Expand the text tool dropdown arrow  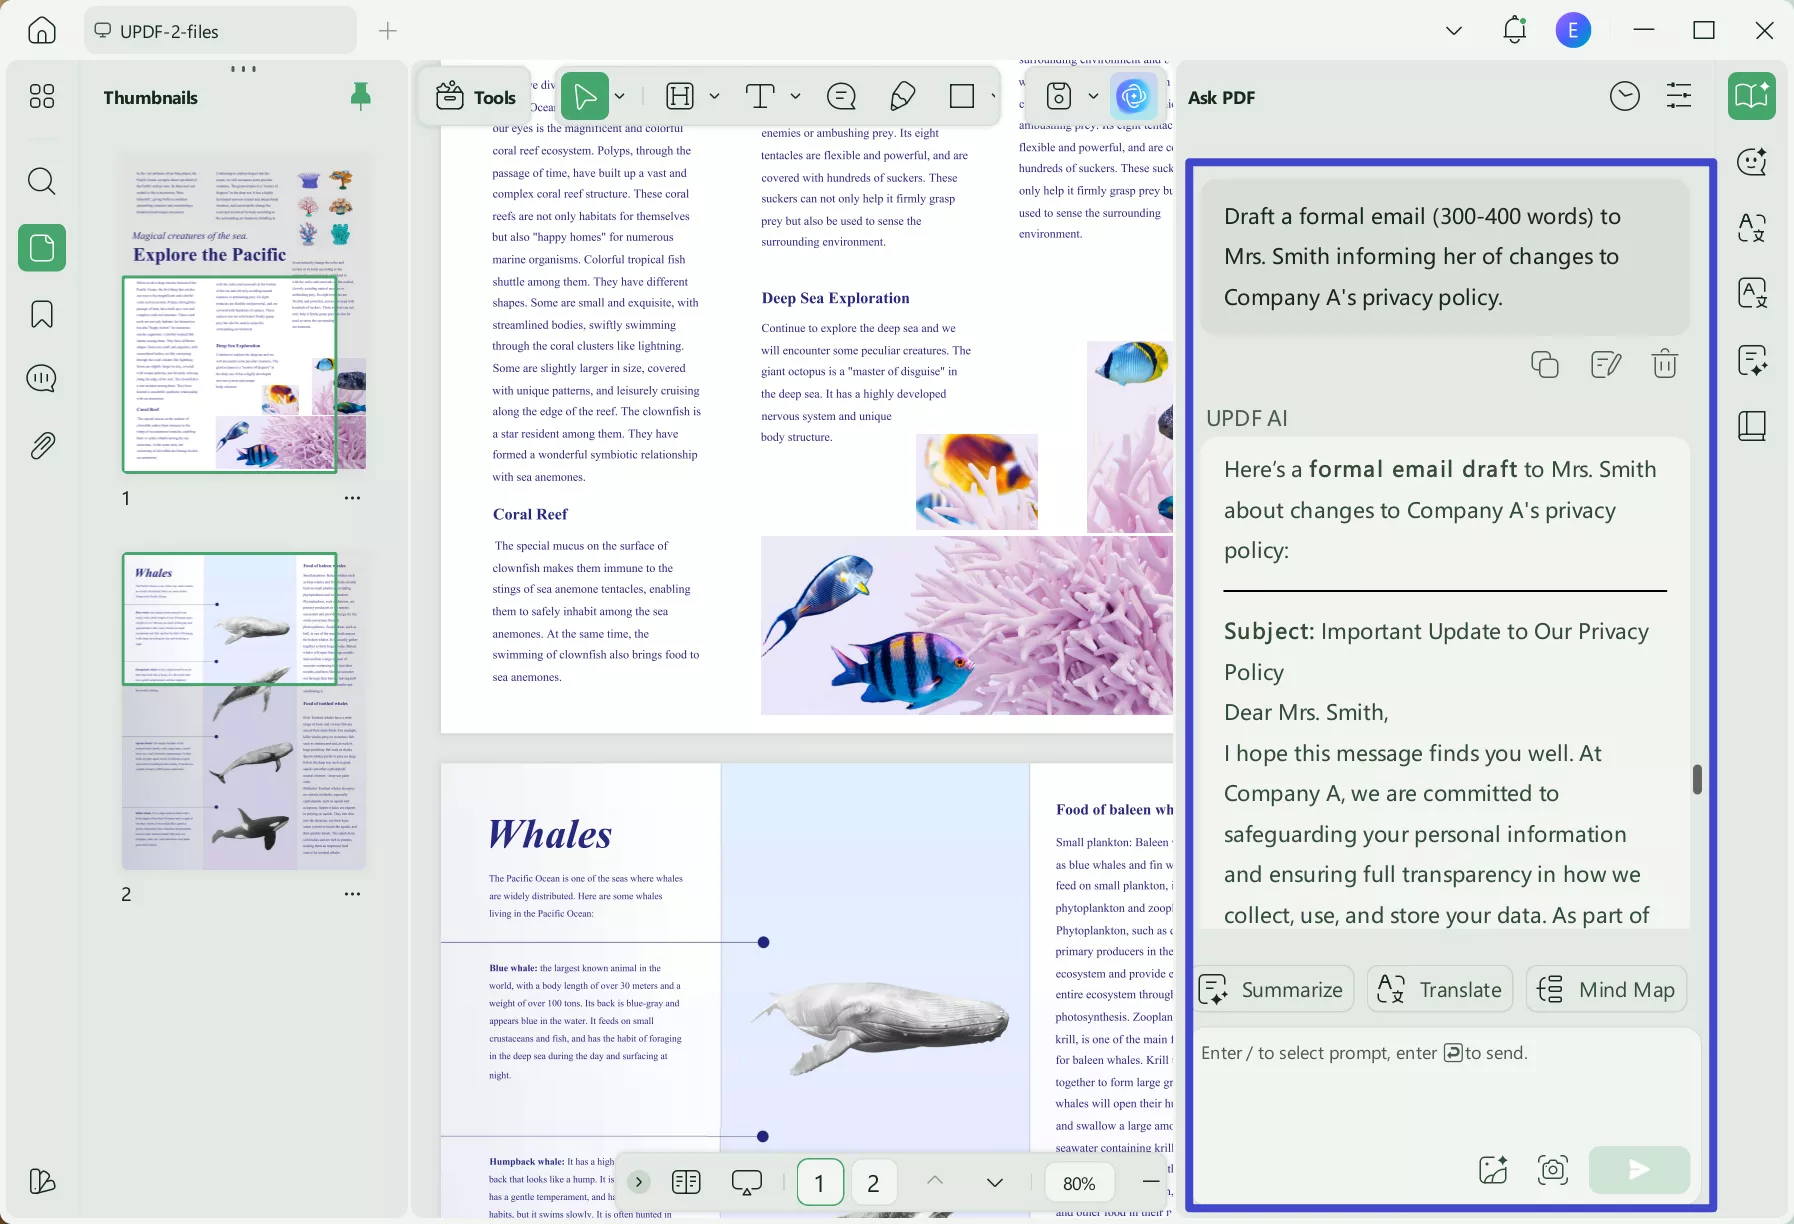[795, 96]
